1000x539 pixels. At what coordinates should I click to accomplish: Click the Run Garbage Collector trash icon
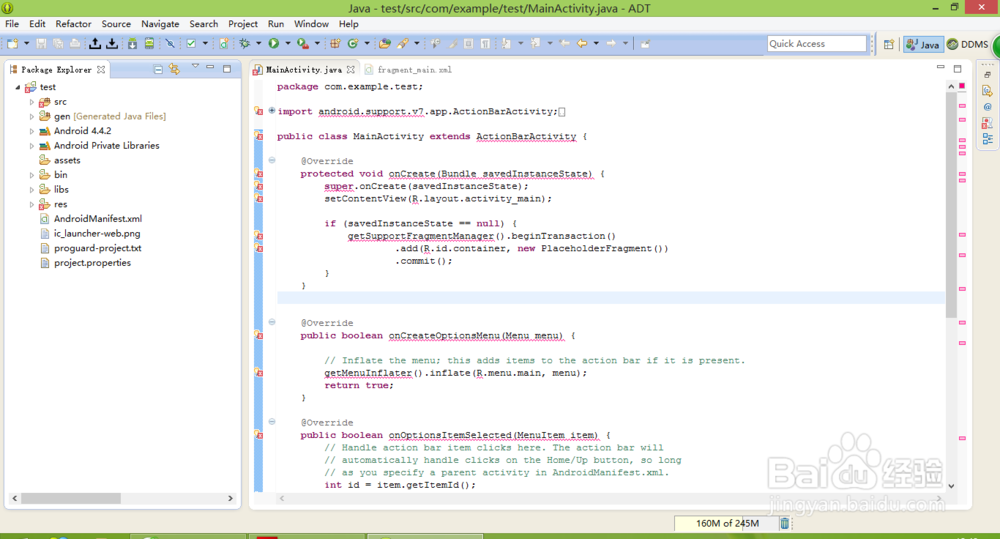(x=784, y=523)
